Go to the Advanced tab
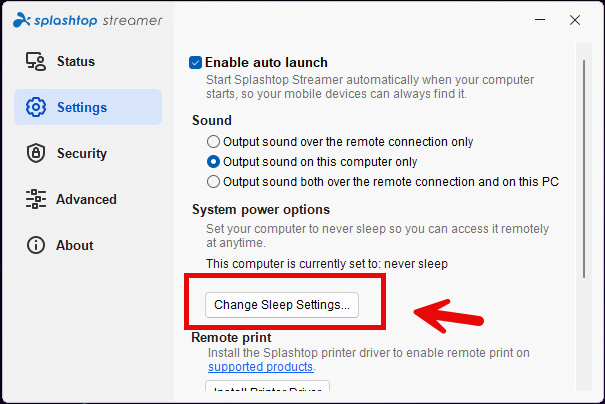The image size is (605, 404). 86,200
